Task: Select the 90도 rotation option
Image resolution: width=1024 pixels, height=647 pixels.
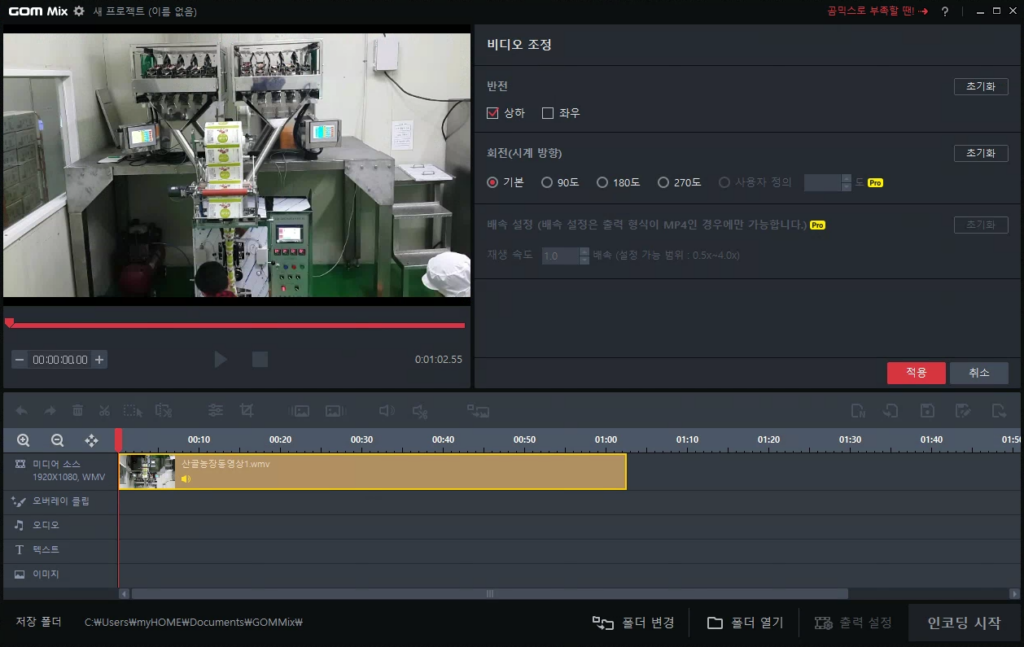Action: pos(547,183)
